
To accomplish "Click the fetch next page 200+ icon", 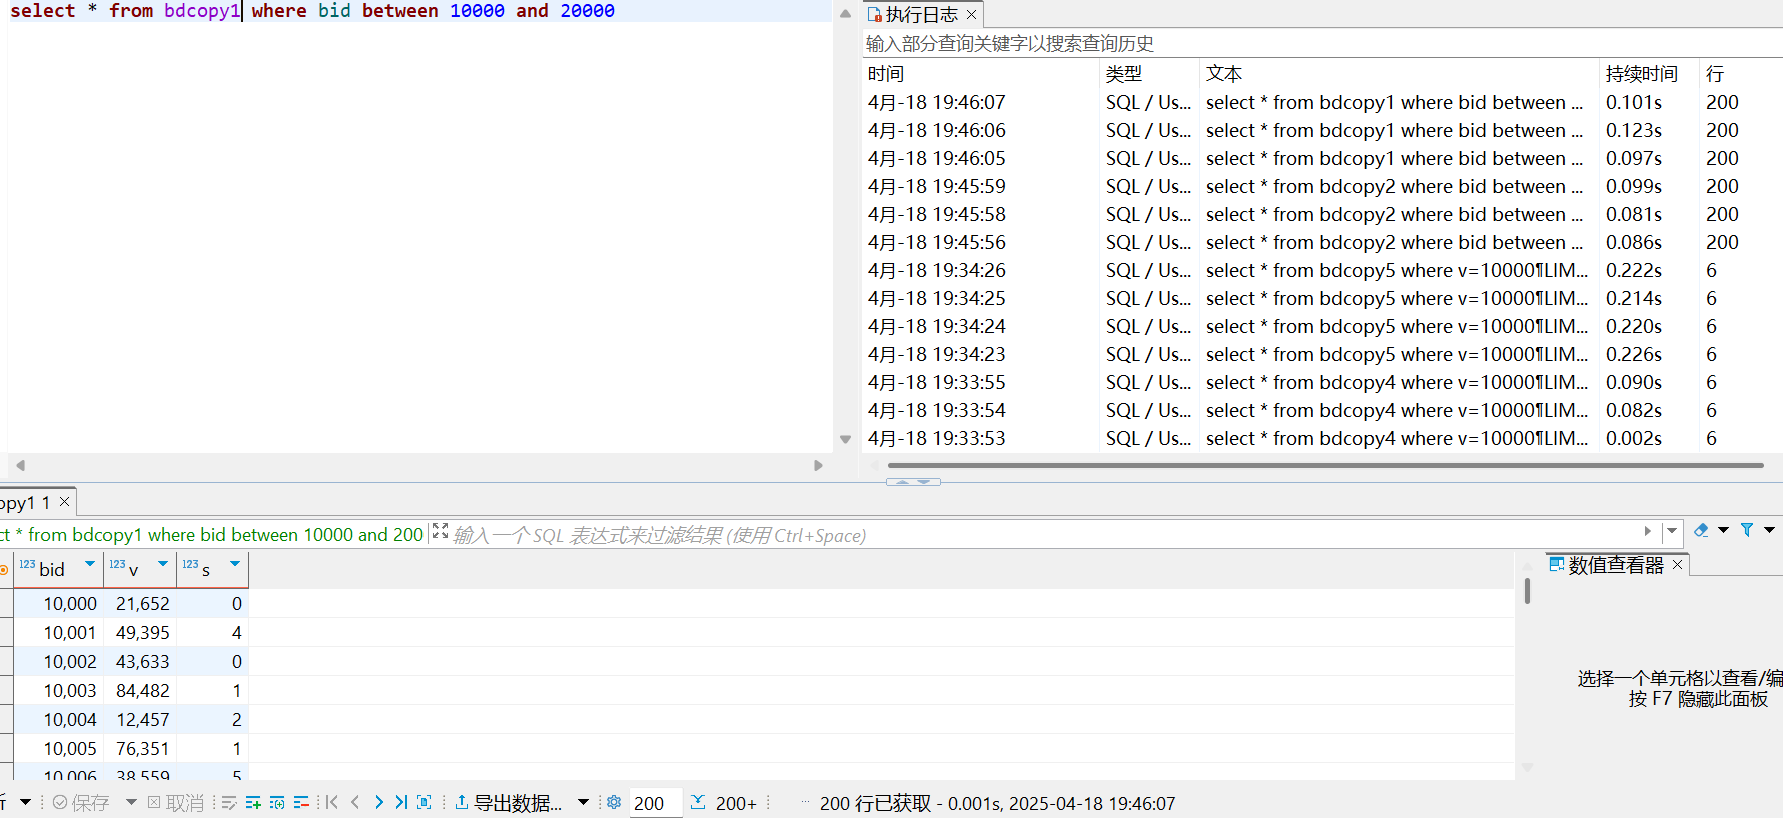I will (698, 802).
